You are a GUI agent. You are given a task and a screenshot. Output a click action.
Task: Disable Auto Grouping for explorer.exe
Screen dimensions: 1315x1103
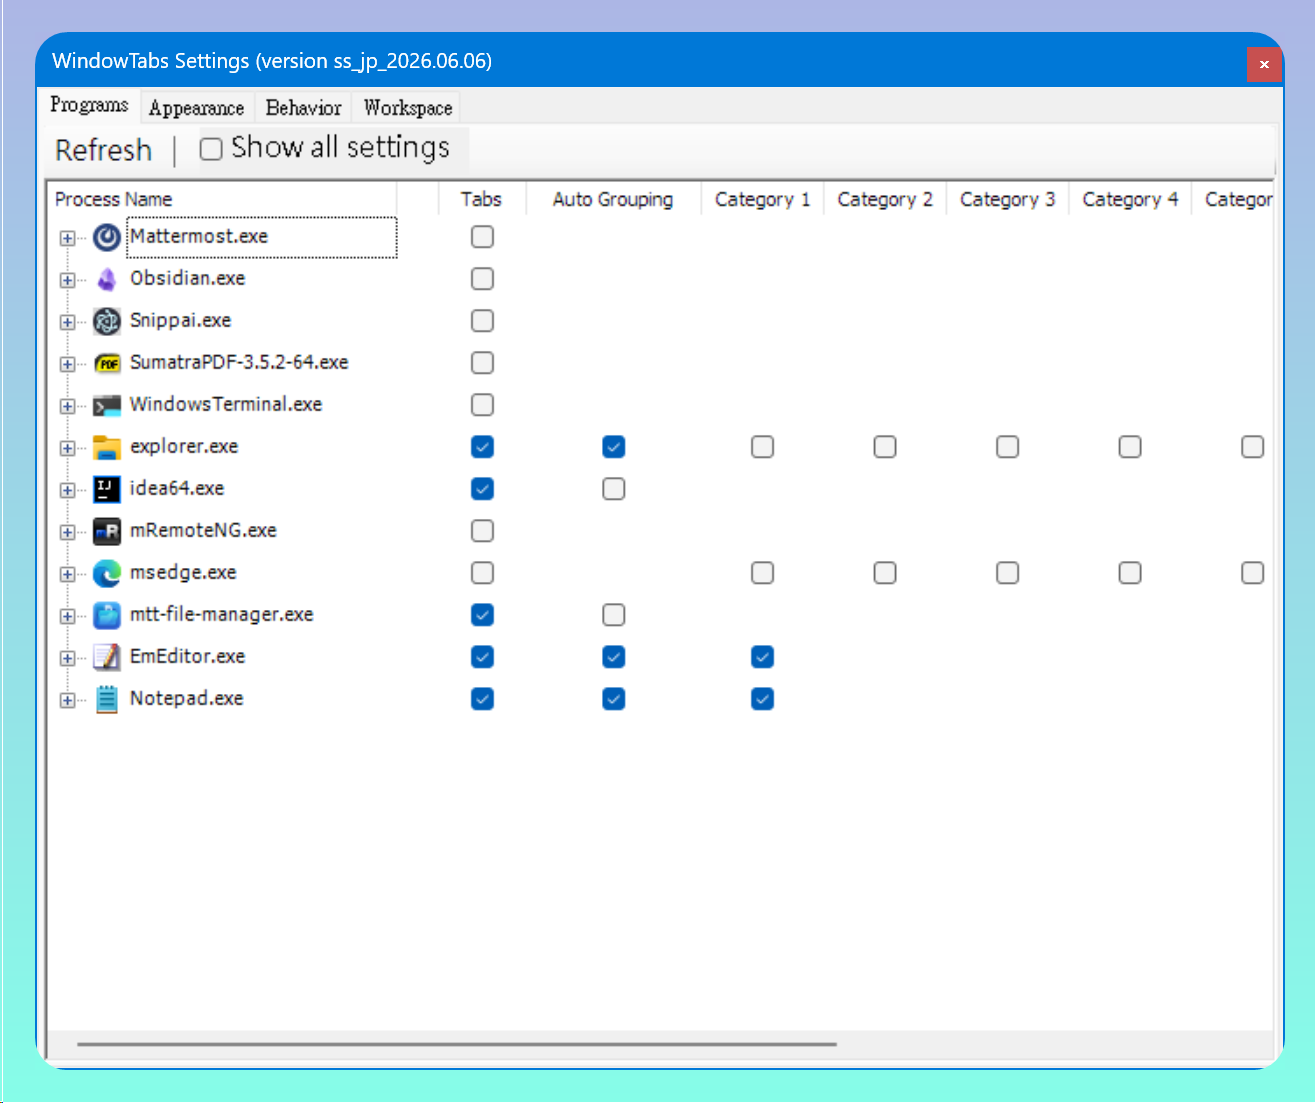[x=614, y=447]
